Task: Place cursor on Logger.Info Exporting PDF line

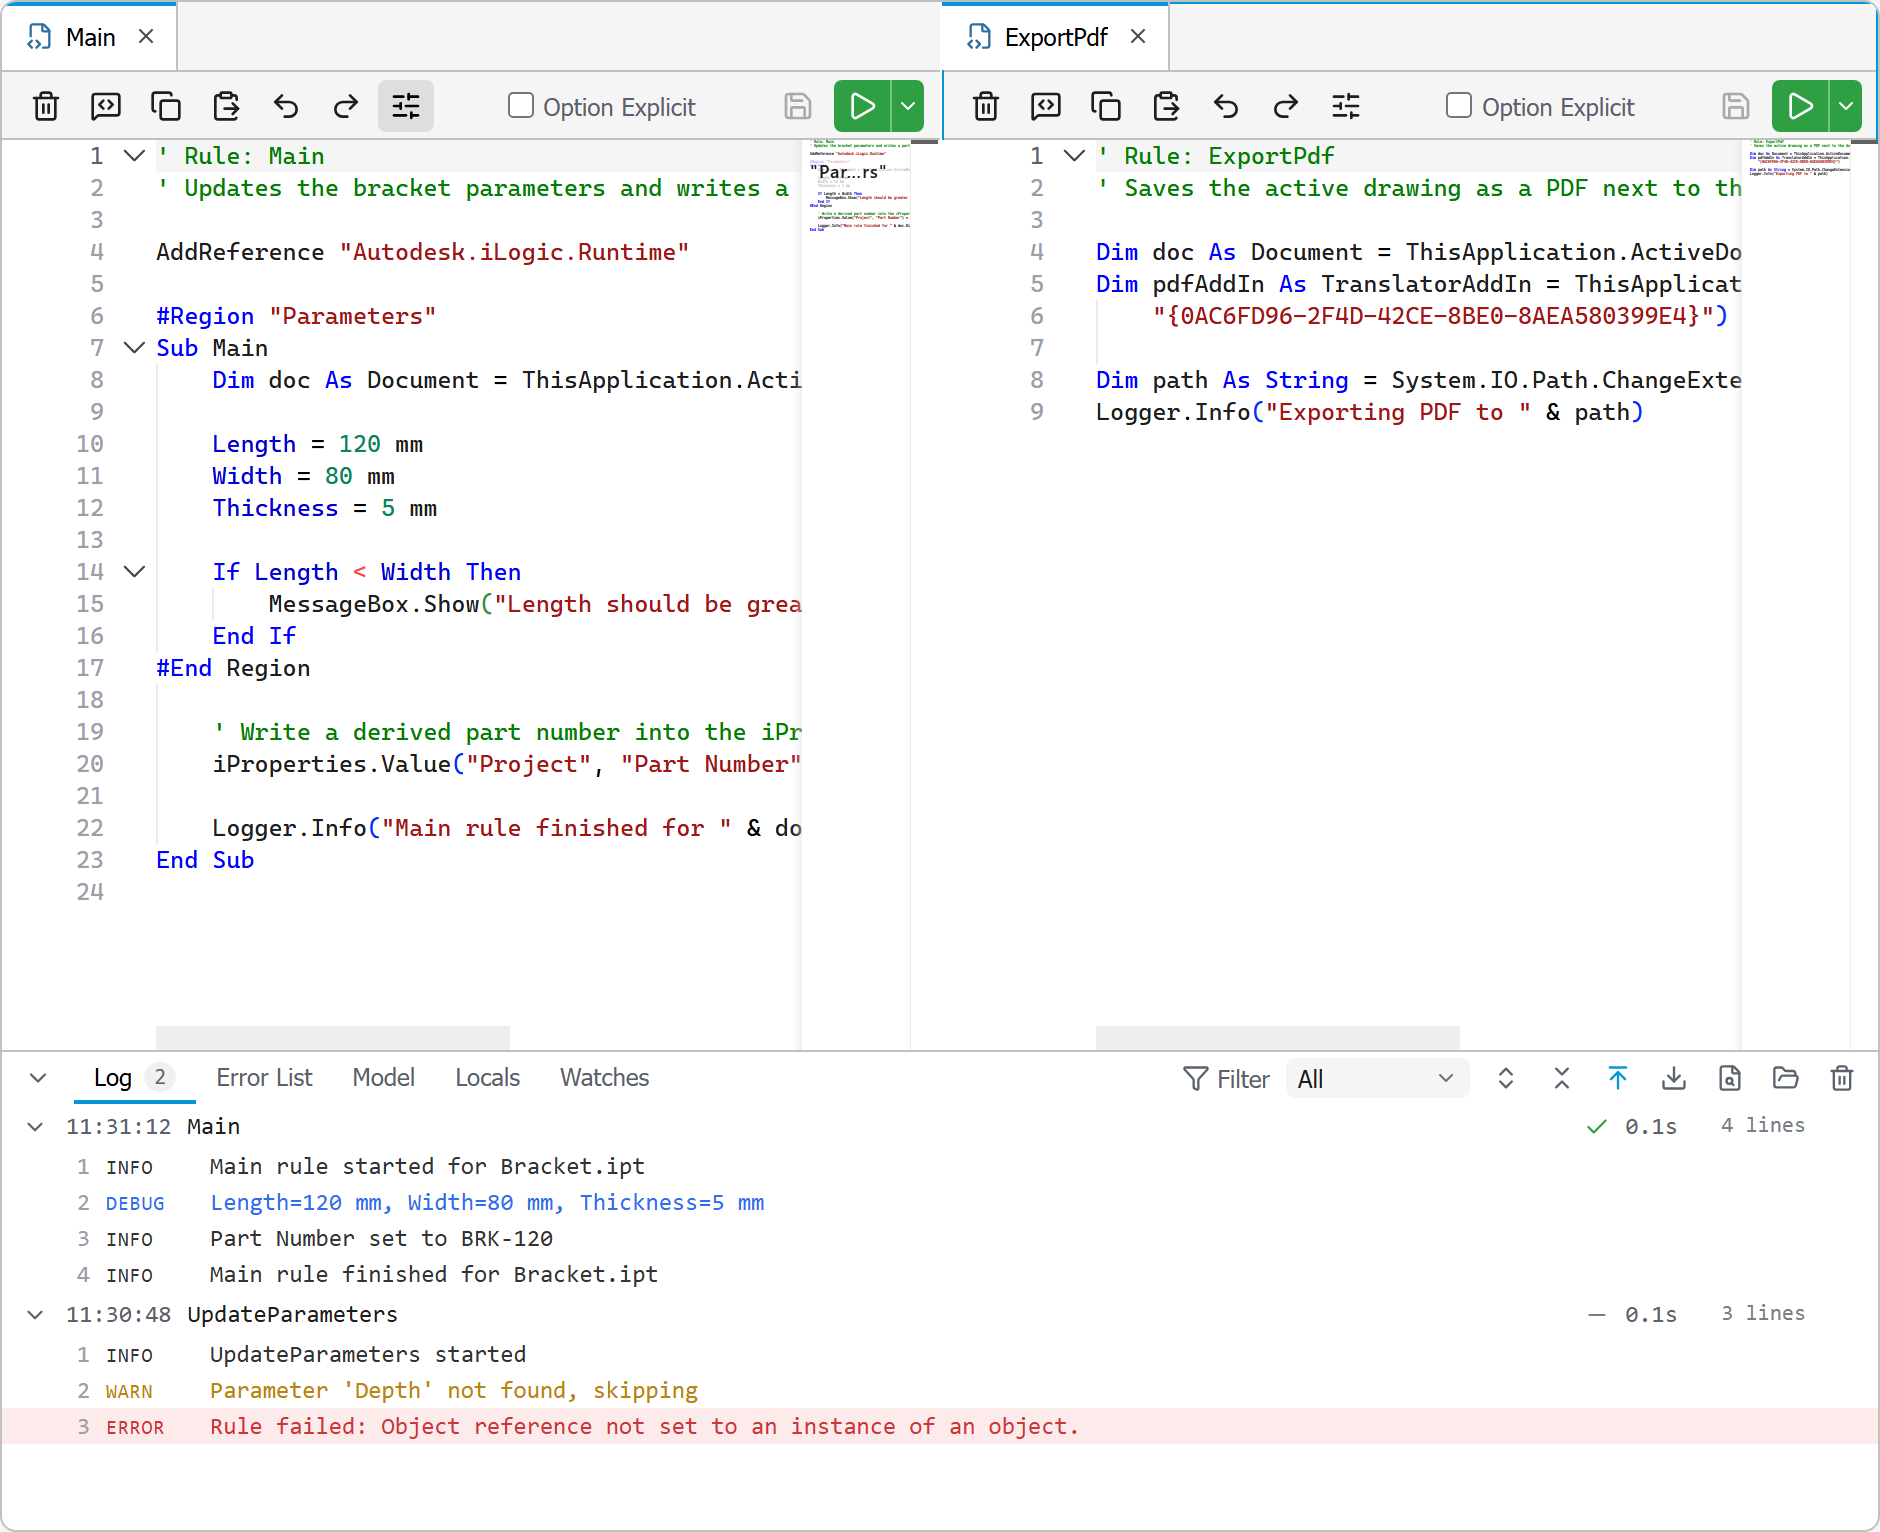Action: click(1369, 412)
